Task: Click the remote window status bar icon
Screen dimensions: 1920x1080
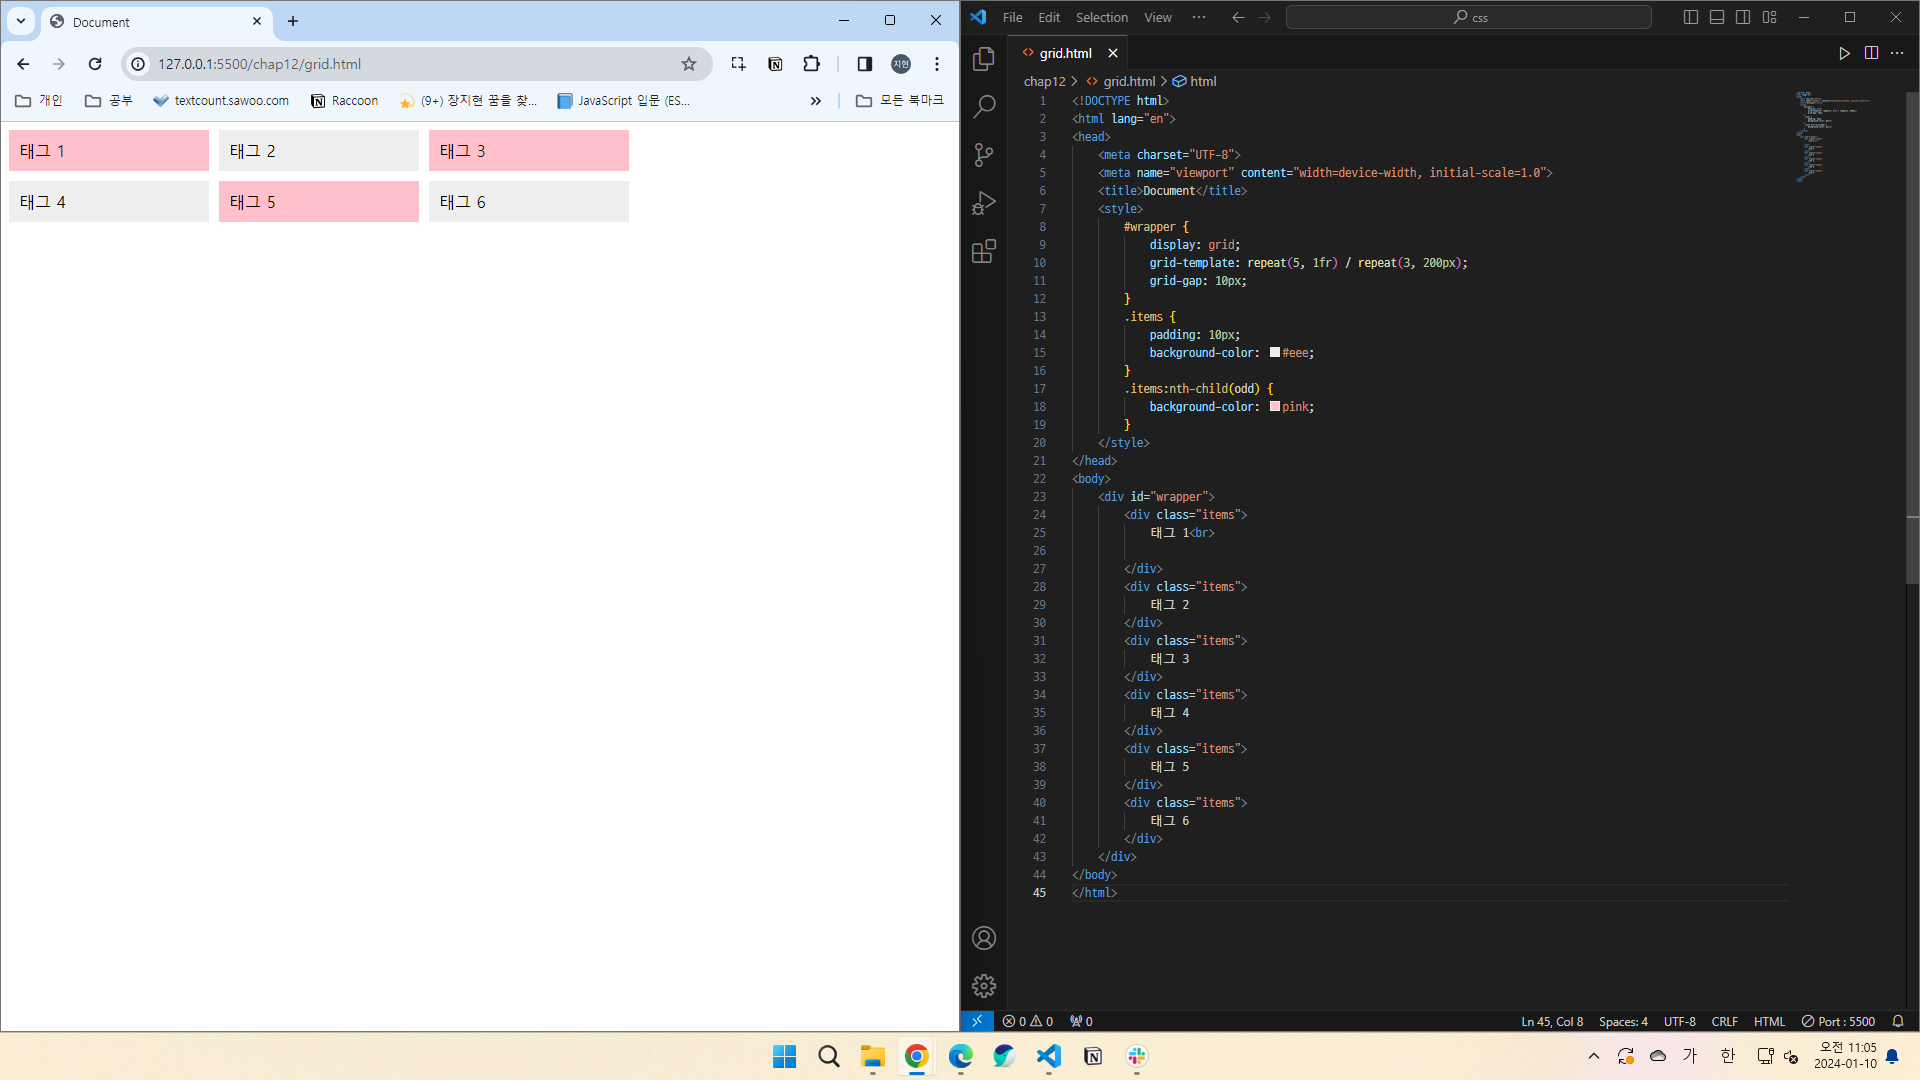Action: (977, 1021)
